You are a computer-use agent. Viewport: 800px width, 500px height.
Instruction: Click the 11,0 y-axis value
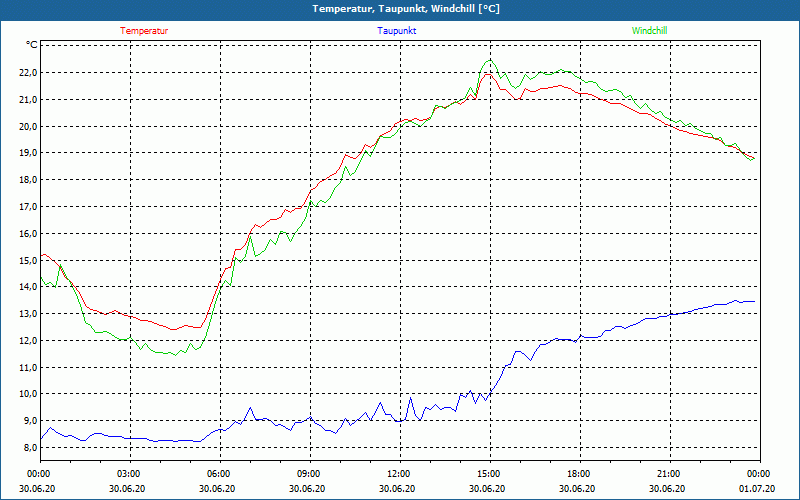29,367
